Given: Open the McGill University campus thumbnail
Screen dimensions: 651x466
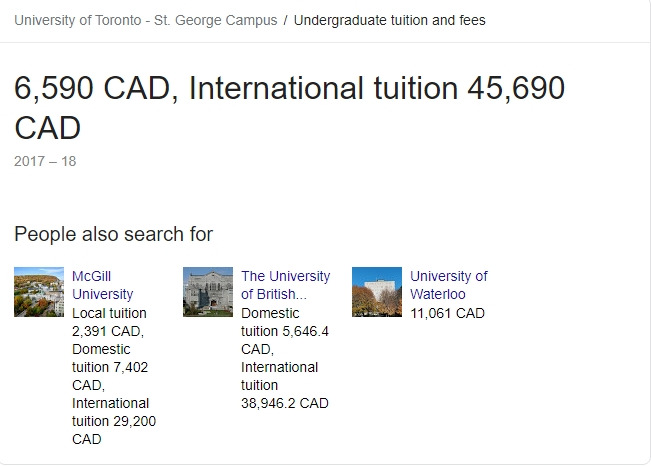Looking at the screenshot, I should click(39, 291).
